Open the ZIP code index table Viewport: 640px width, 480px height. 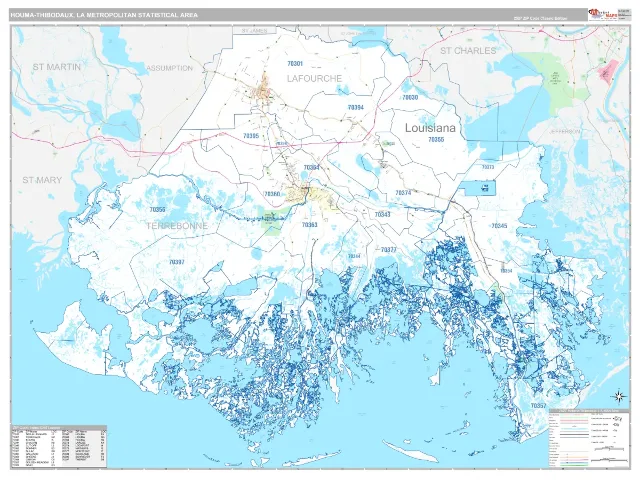pyautogui.click(x=59, y=447)
